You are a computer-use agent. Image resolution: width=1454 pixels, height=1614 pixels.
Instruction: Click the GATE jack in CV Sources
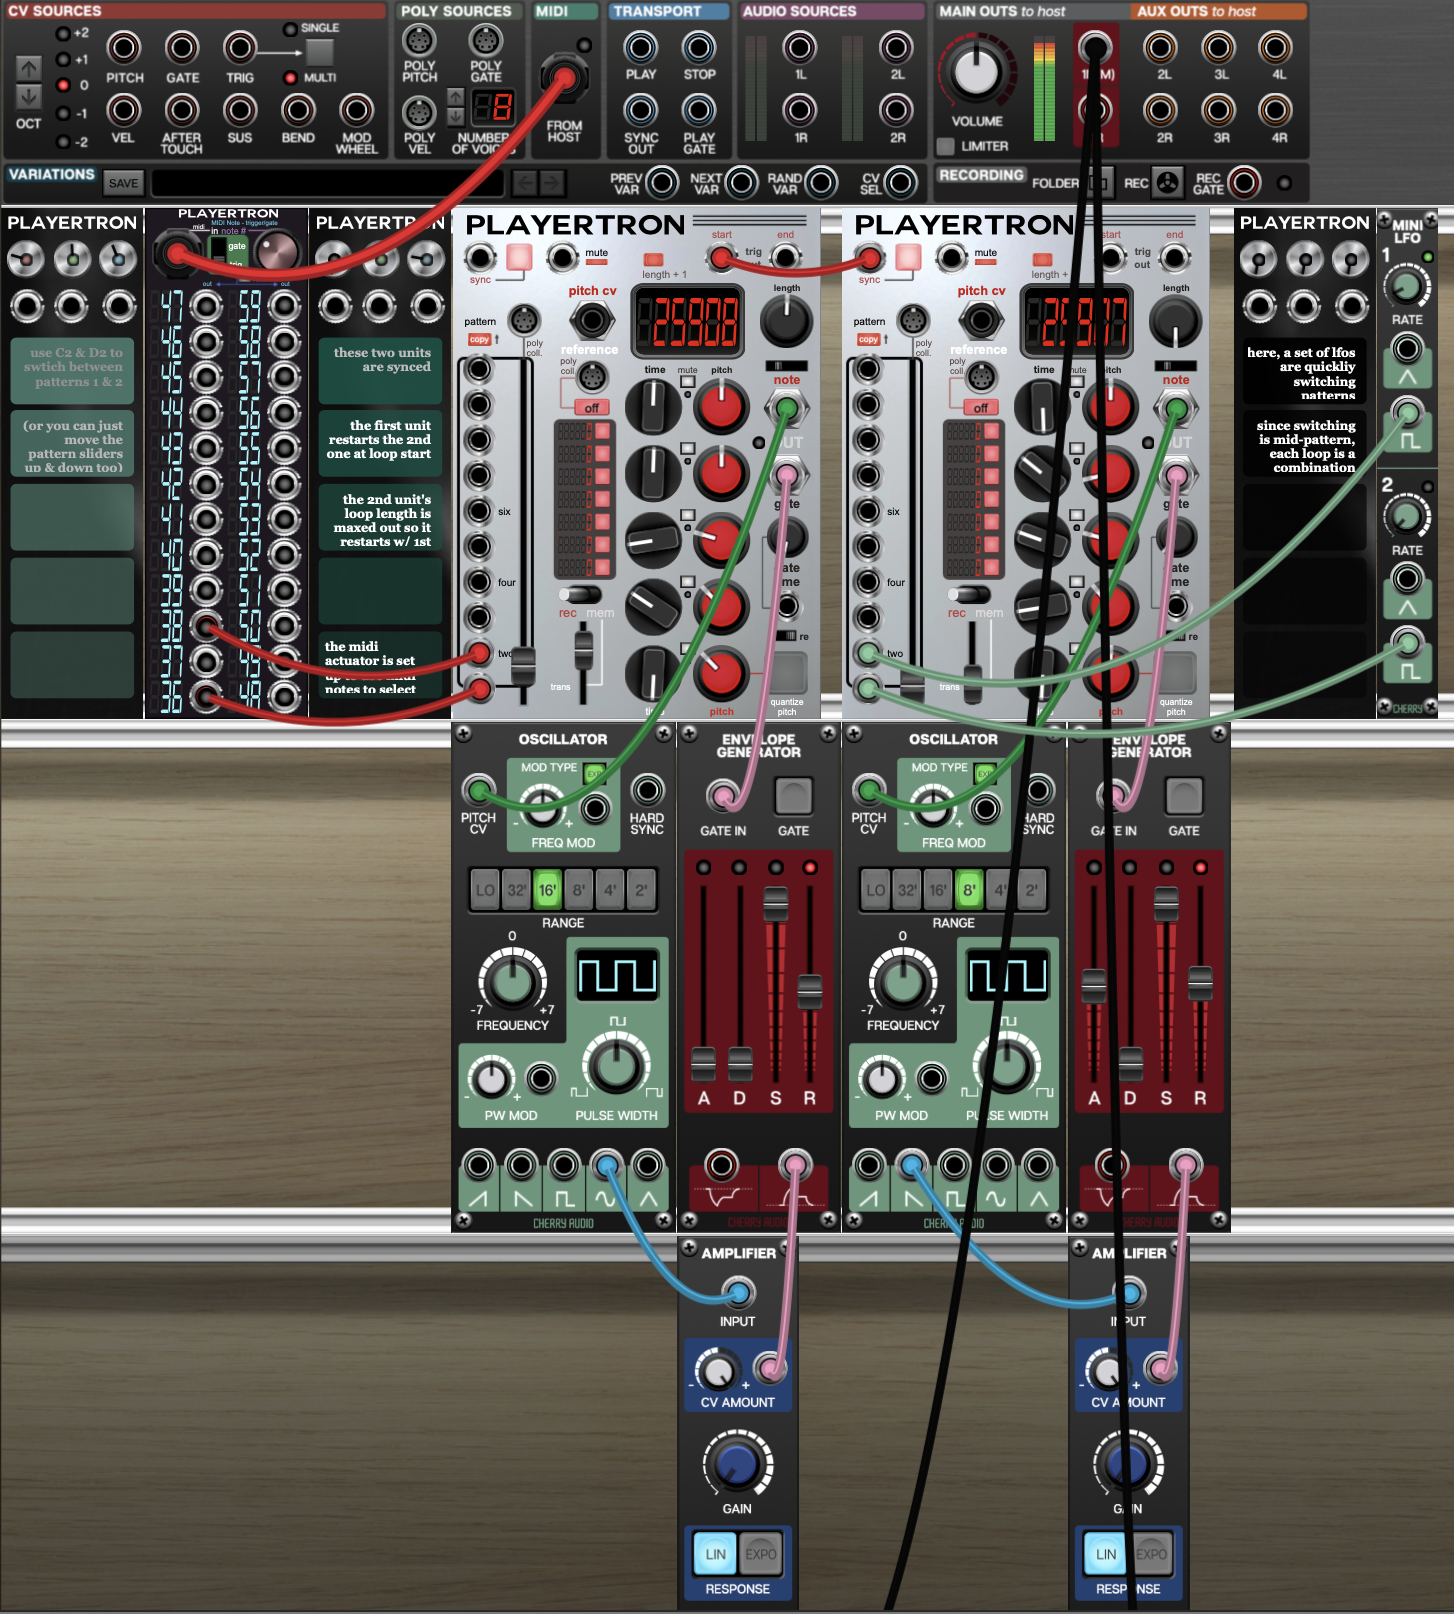(x=182, y=47)
